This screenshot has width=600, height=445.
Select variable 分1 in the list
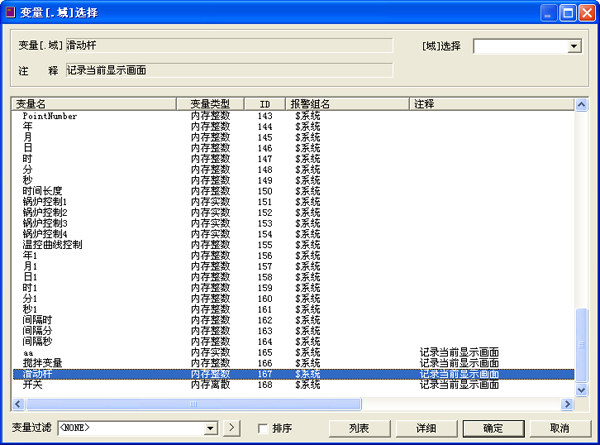[293, 298]
